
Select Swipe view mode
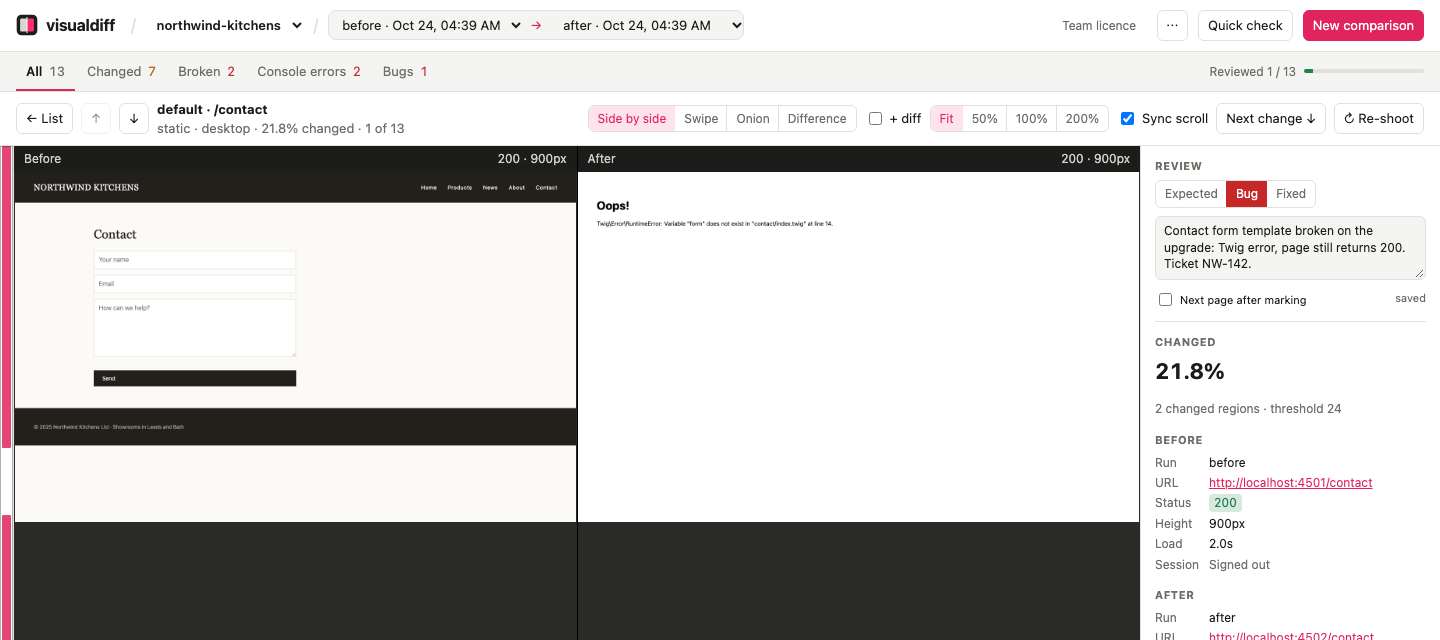[x=701, y=118]
